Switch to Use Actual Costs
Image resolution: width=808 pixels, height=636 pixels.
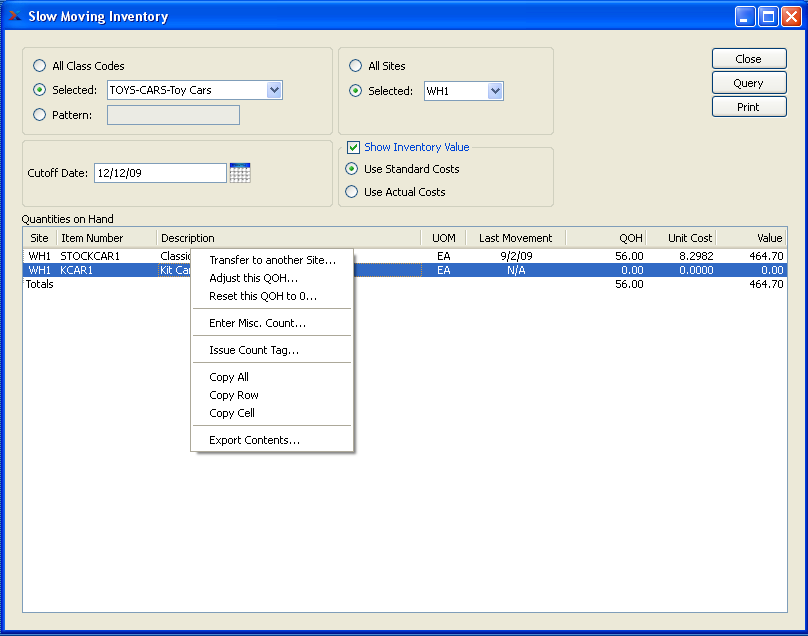[x=351, y=192]
